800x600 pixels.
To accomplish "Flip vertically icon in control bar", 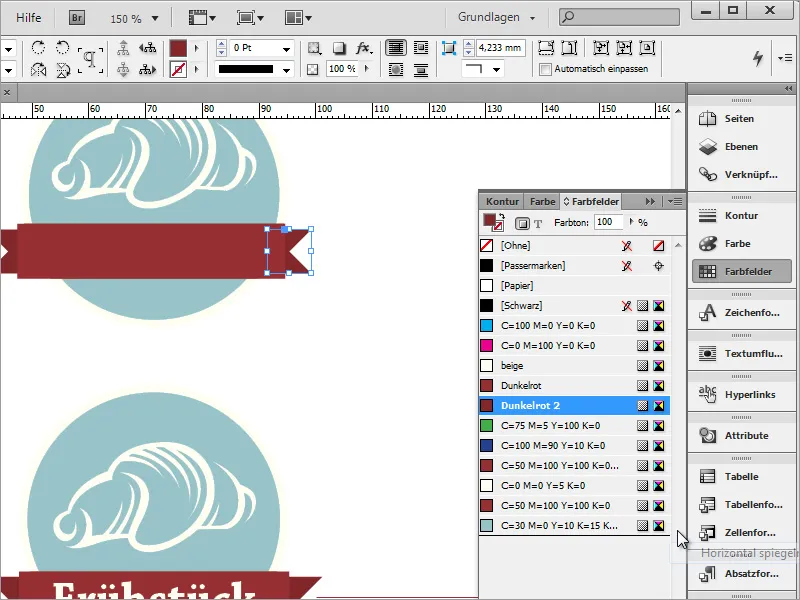I will pyautogui.click(x=62, y=70).
